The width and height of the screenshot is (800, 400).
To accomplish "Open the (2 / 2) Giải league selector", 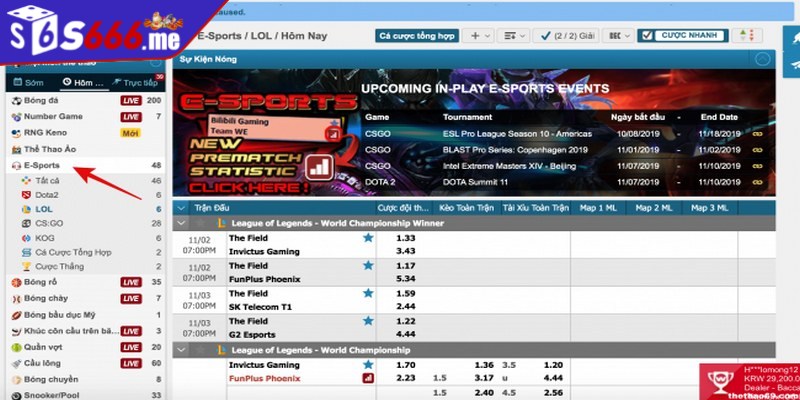I will [566, 36].
